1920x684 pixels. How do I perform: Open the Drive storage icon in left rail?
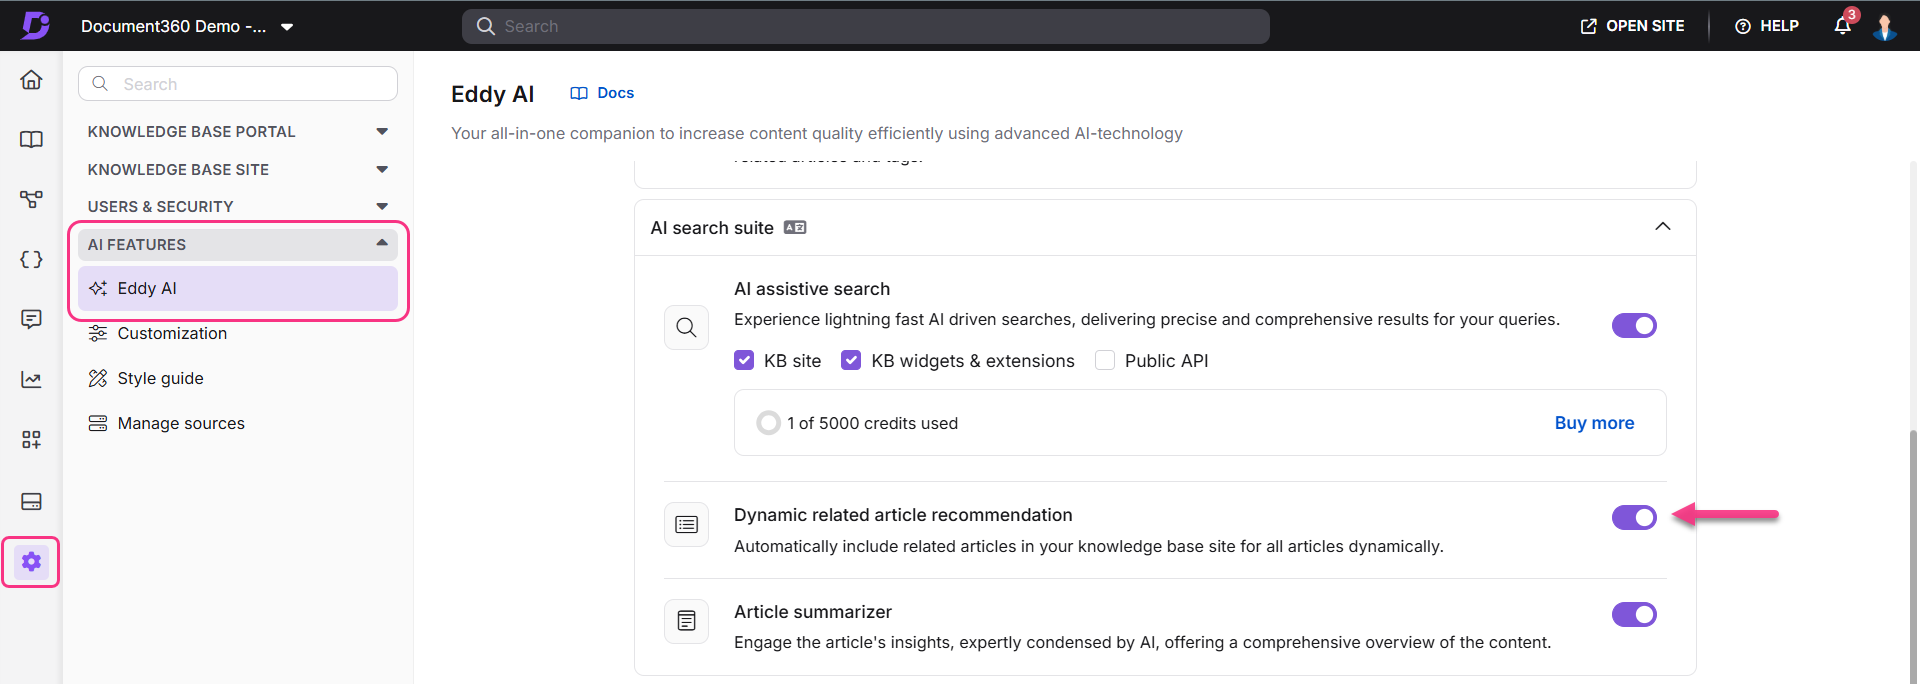pos(31,501)
